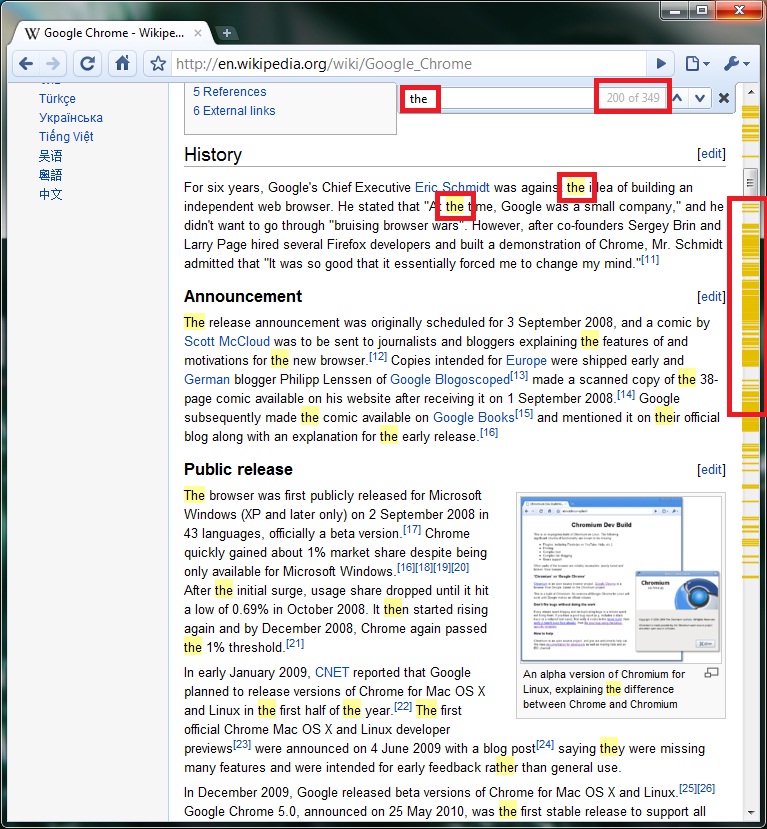Screen dimensions: 767x829
Task: Open the home page
Action: [x=123, y=64]
